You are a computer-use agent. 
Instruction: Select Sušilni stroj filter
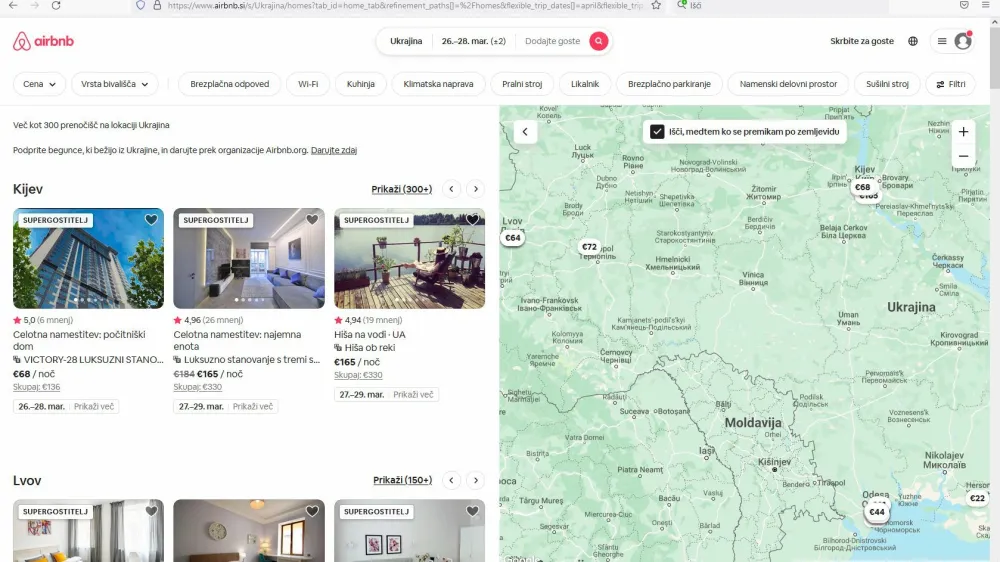[887, 84]
